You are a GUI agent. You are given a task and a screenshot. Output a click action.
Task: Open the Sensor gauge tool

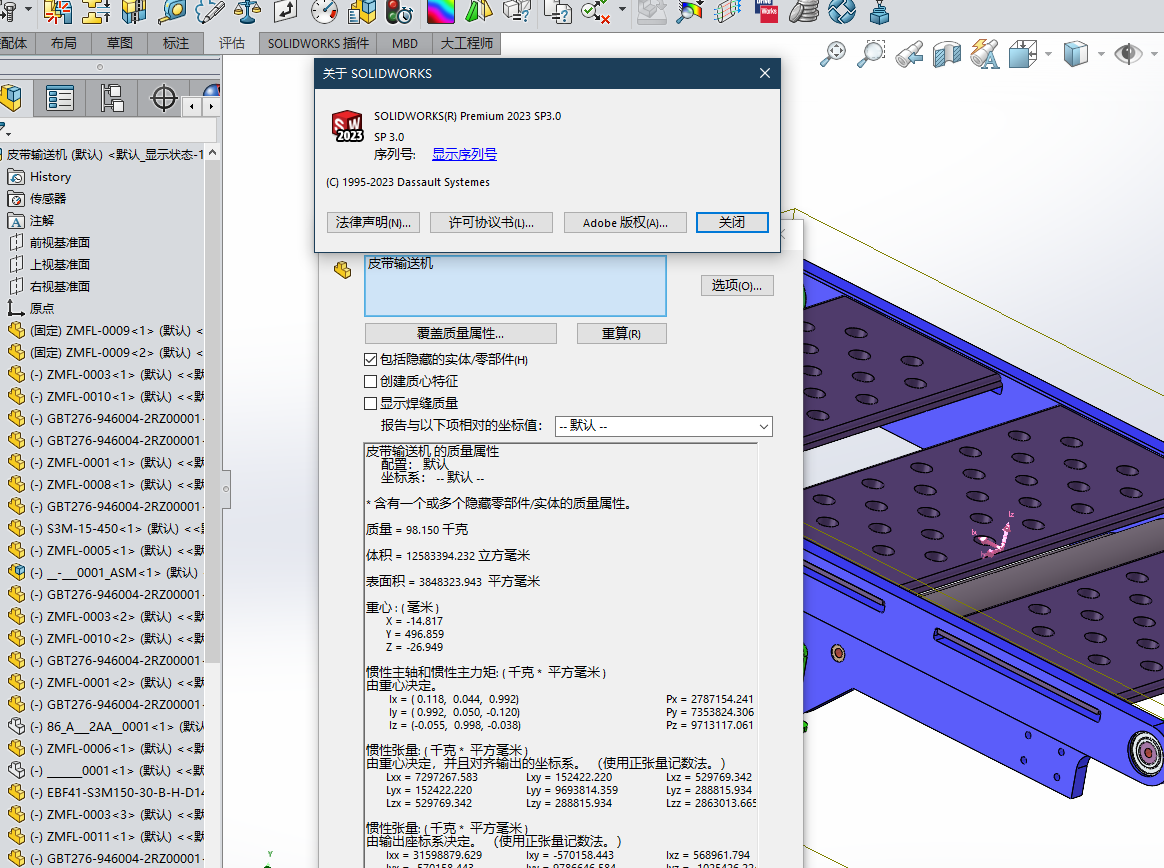pyautogui.click(x=324, y=11)
